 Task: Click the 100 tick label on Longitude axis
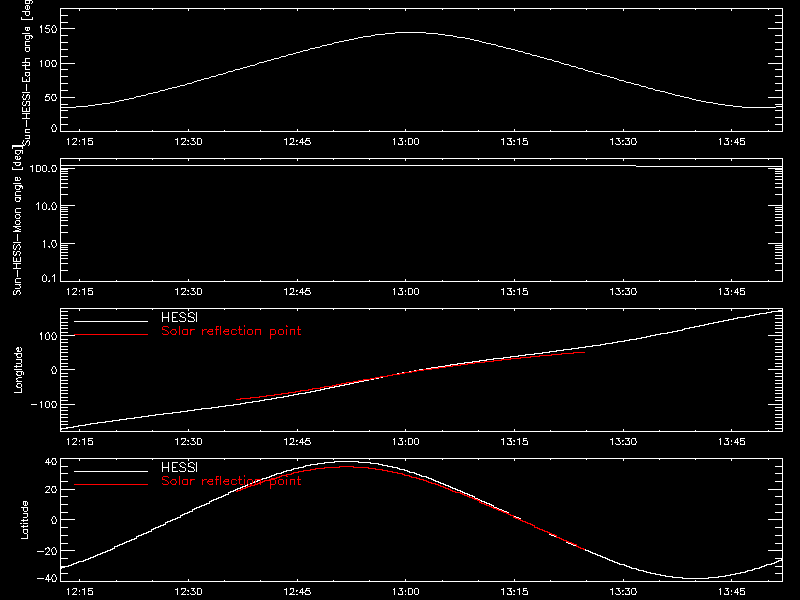[x=47, y=336]
